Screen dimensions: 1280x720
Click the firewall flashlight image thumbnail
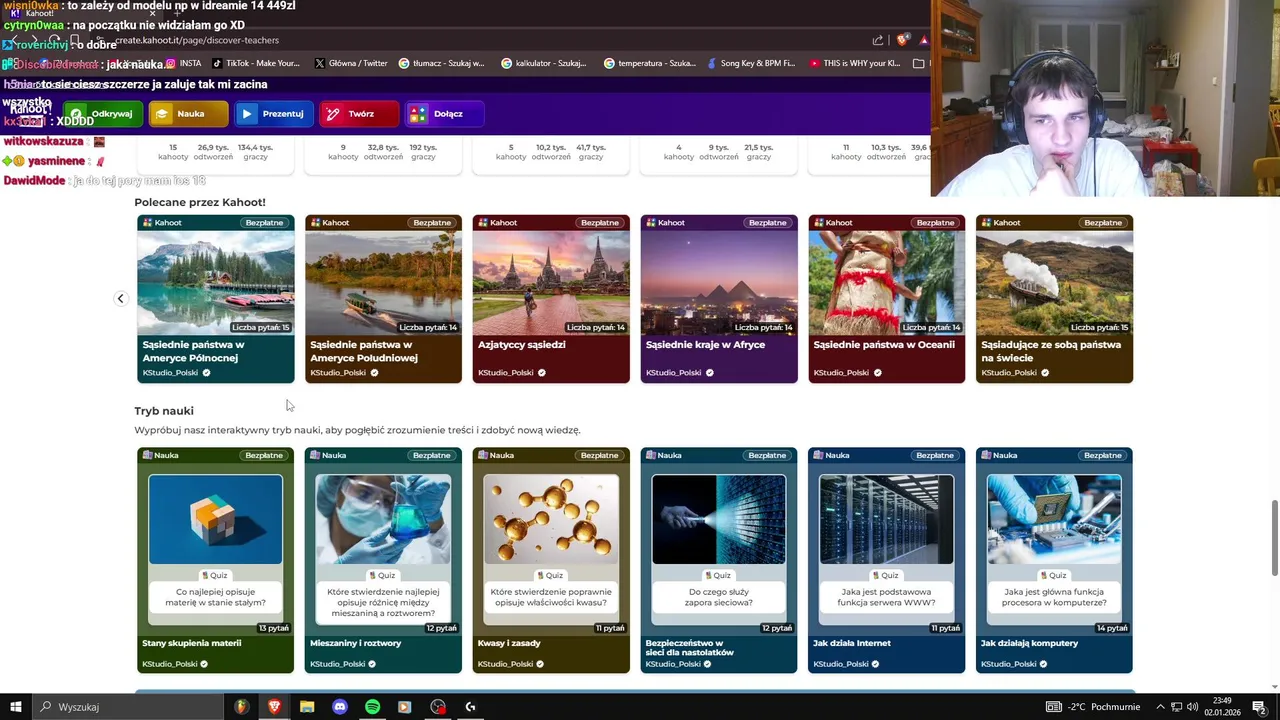pyautogui.click(x=719, y=520)
